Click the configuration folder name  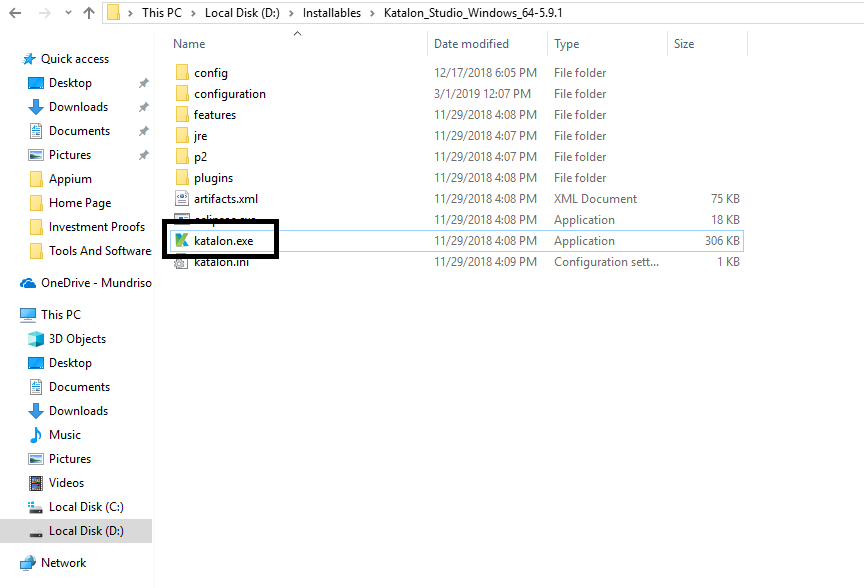click(x=230, y=94)
